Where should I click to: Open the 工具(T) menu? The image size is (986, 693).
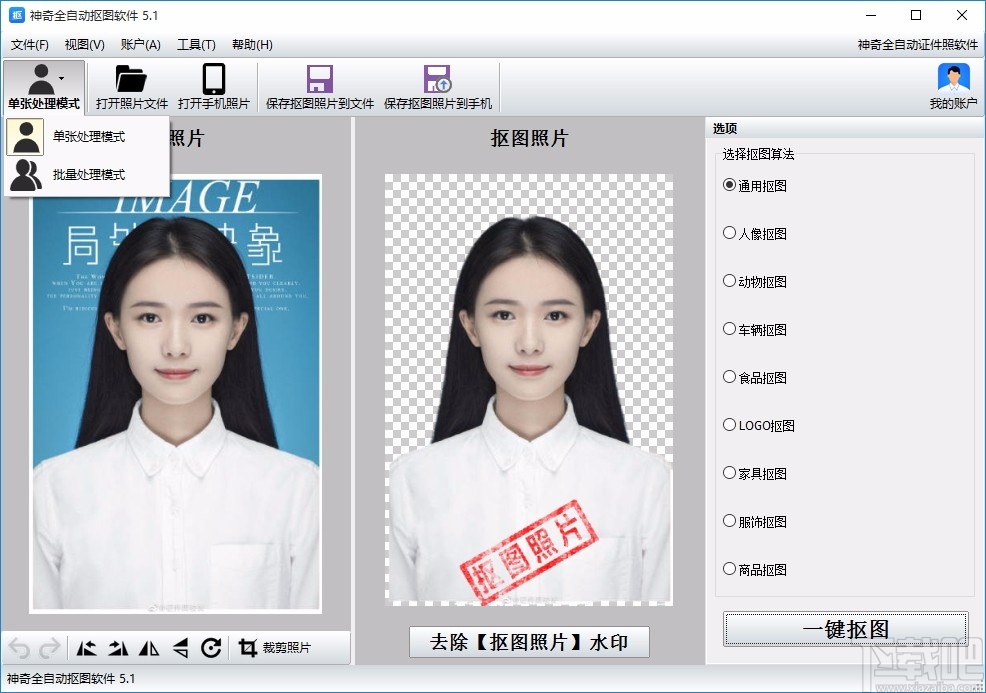pyautogui.click(x=196, y=45)
